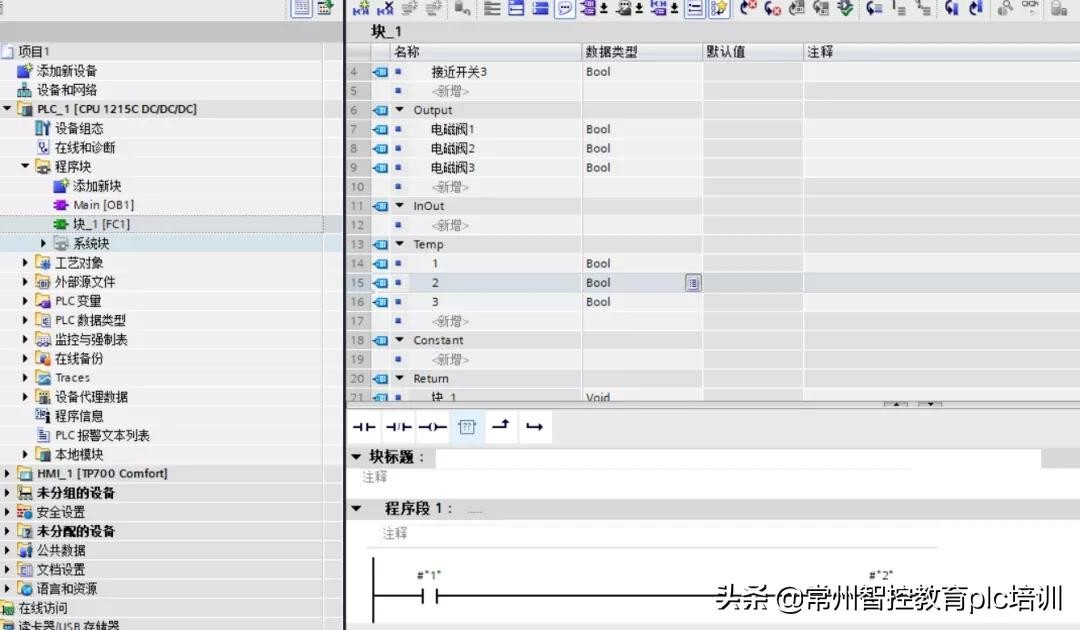The image size is (1080, 630).
Task: Open data type picker for Temp variable 2
Action: tap(692, 283)
